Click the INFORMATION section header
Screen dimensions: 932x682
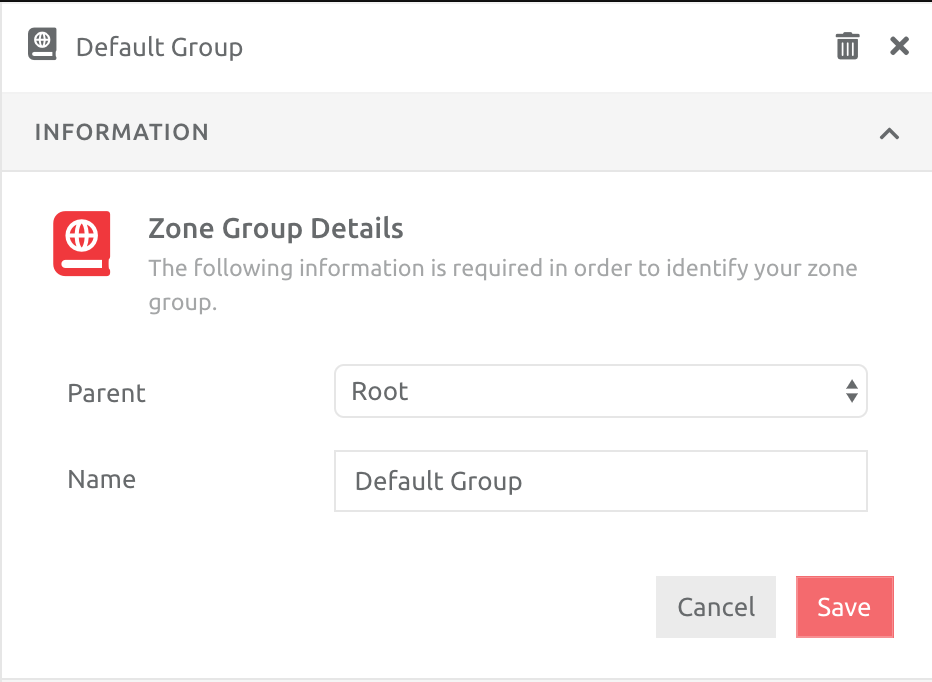click(x=122, y=131)
